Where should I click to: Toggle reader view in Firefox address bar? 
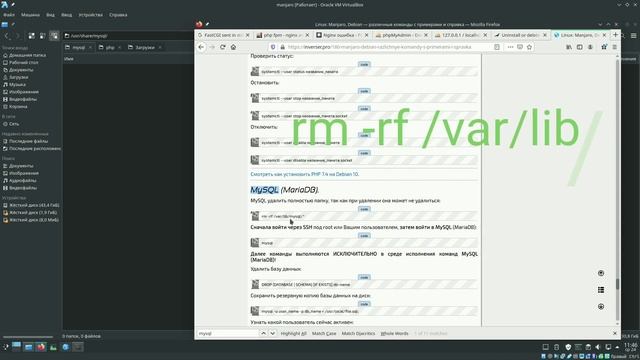pyautogui.click(x=497, y=47)
